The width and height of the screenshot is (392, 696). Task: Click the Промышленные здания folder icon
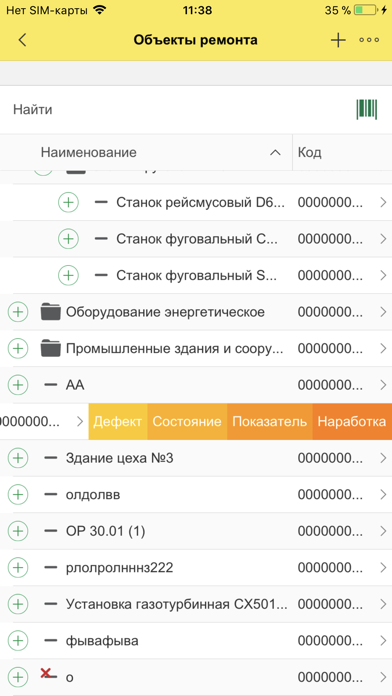click(x=51, y=348)
